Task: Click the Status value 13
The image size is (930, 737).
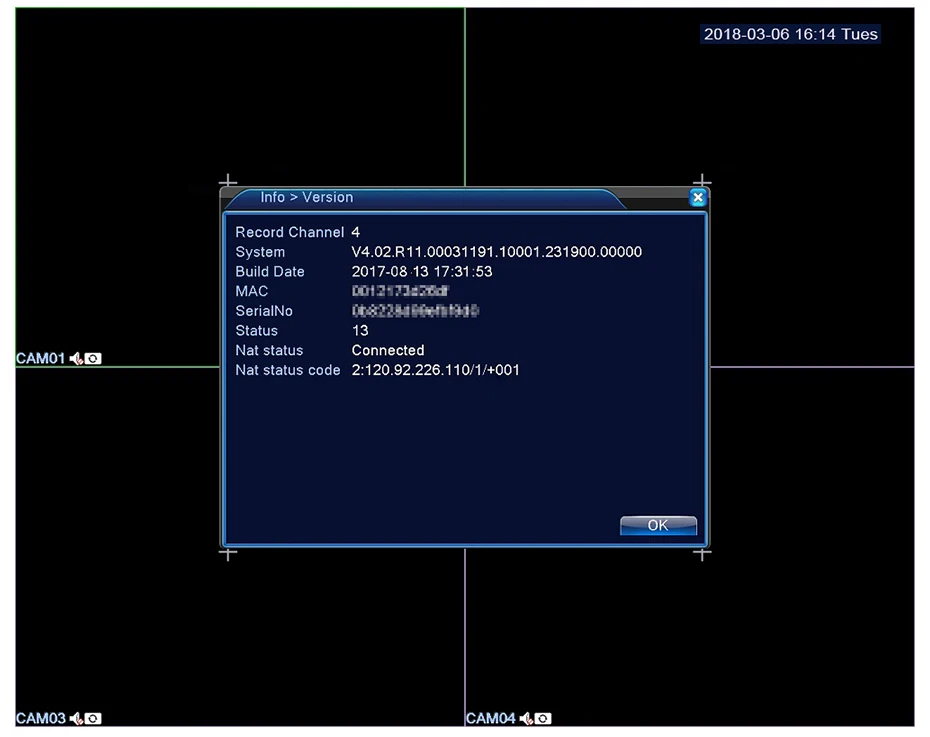Action: coord(360,331)
